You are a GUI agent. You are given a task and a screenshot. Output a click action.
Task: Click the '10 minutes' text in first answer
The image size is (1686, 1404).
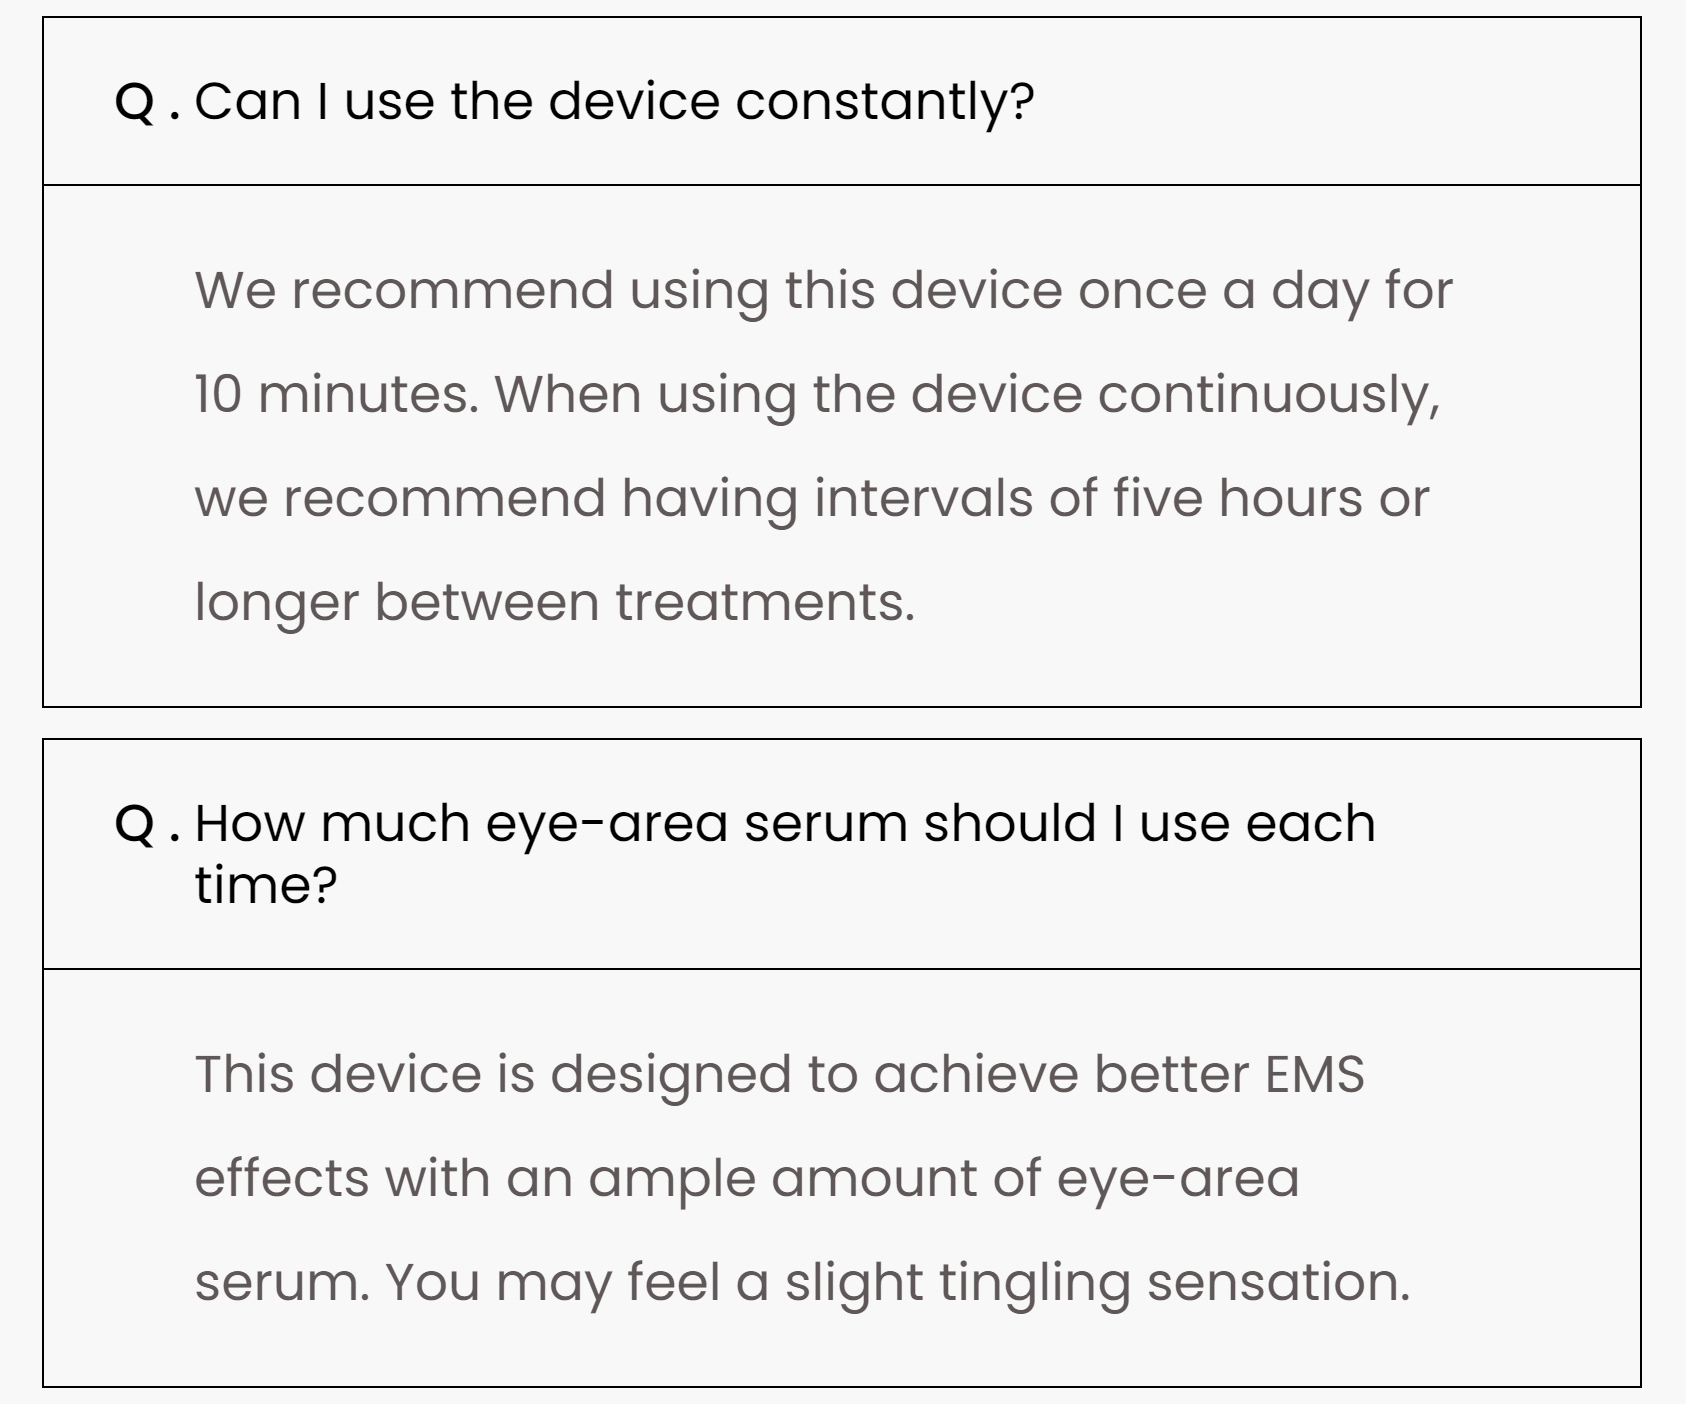pos(330,394)
